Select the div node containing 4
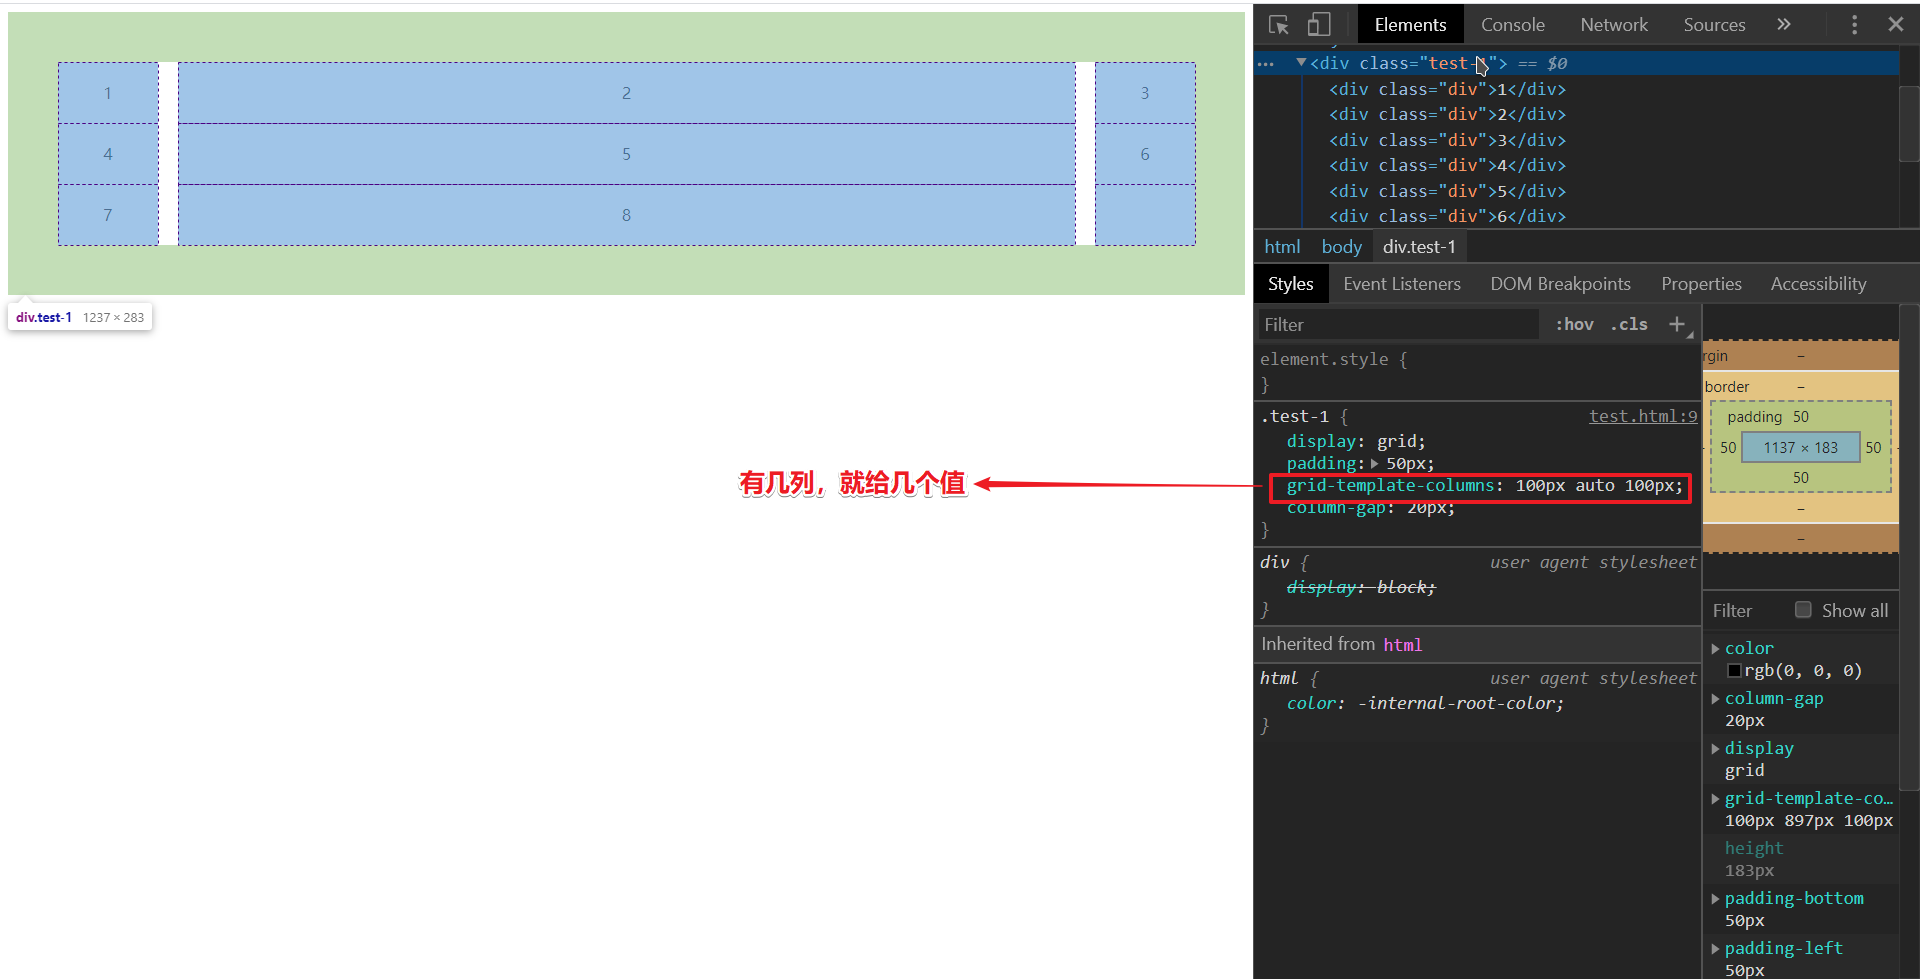The height and width of the screenshot is (979, 1920). 1447,165
